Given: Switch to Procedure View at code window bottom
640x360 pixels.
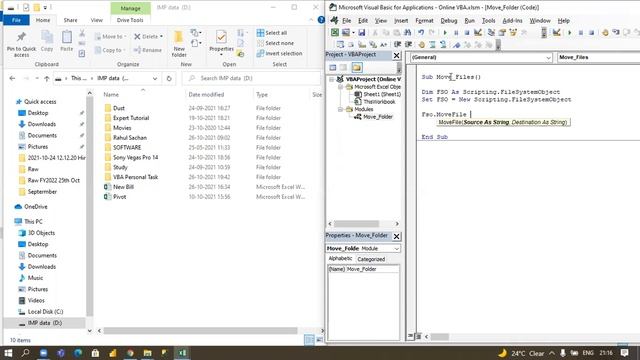Looking at the screenshot, I should pyautogui.click(x=411, y=336).
